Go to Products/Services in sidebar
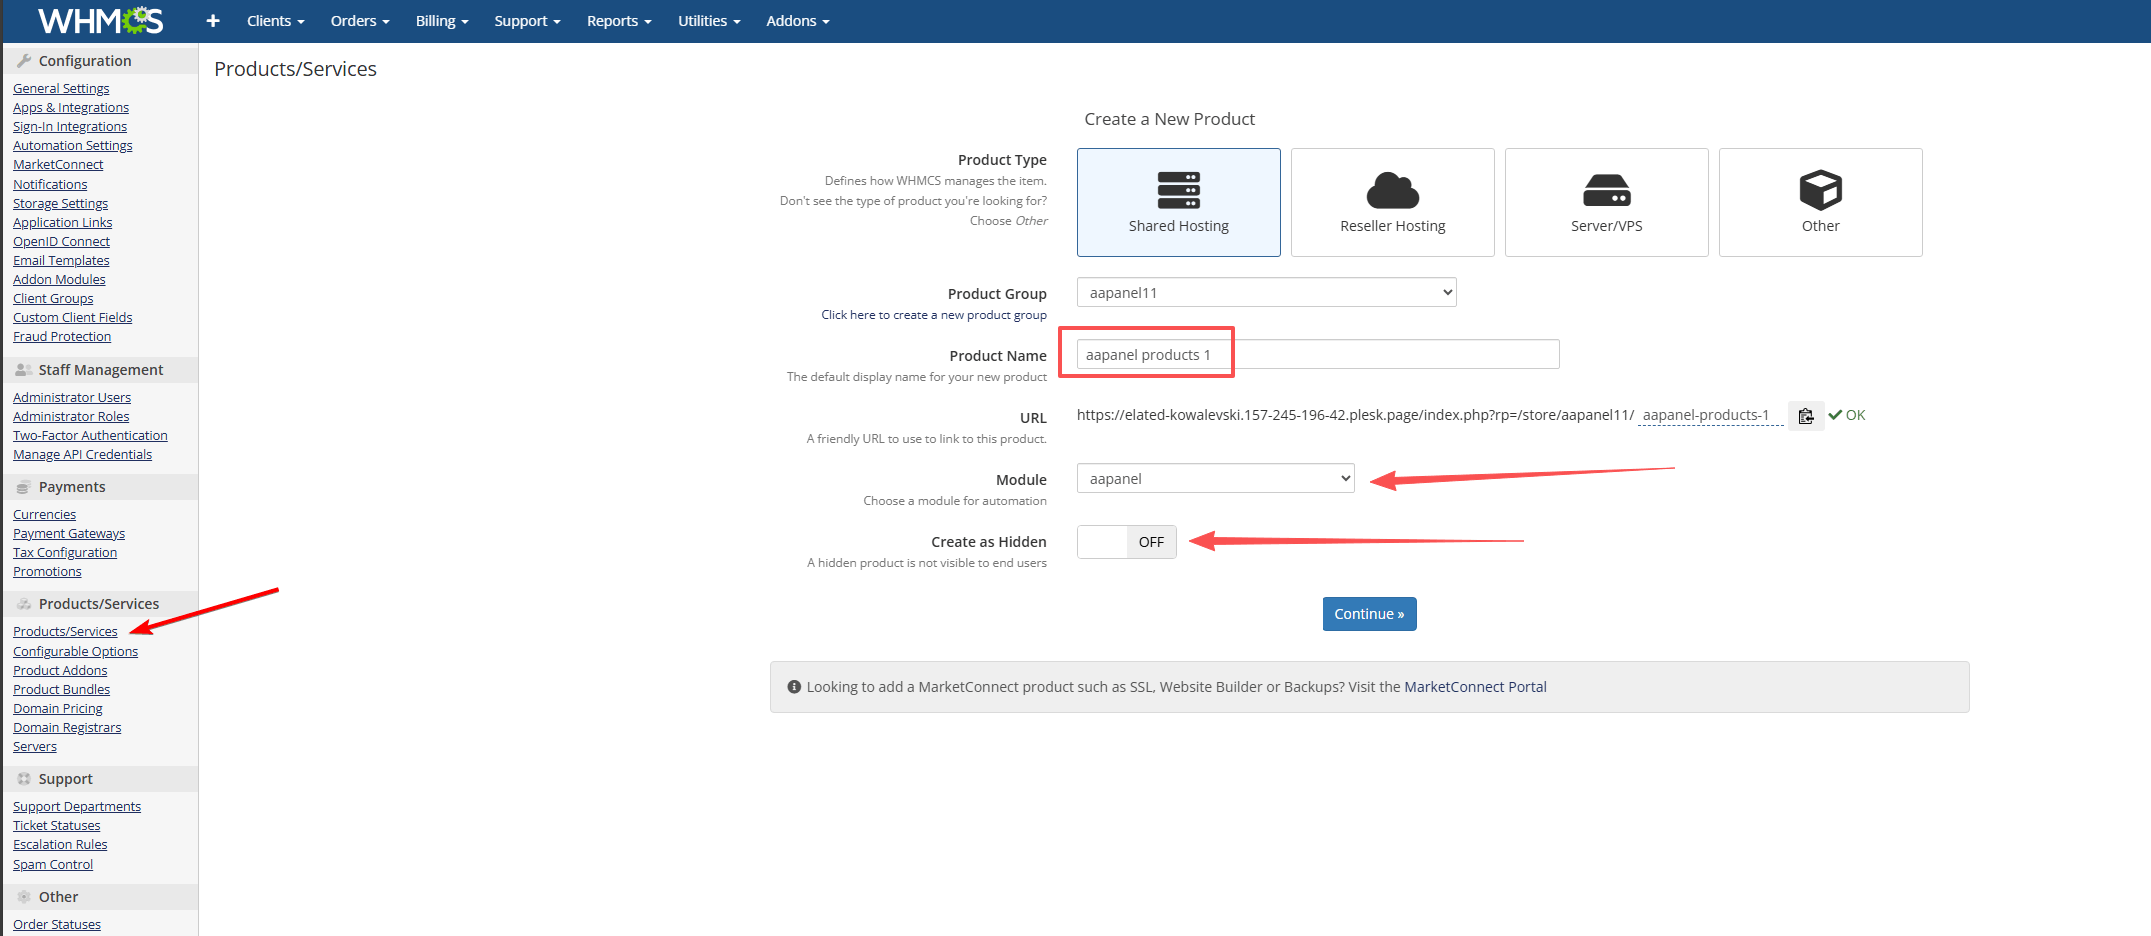Viewport: 2151px width, 936px height. tap(65, 632)
